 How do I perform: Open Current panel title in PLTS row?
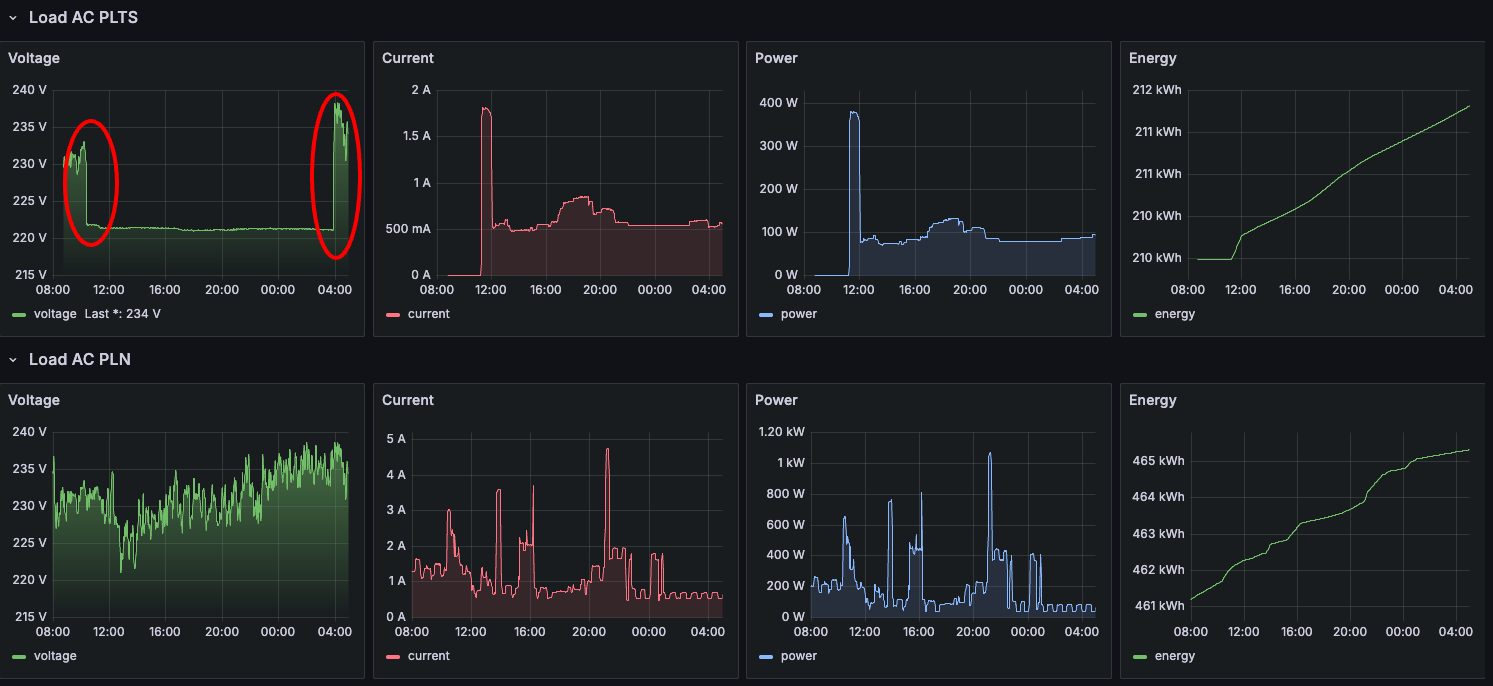(408, 58)
